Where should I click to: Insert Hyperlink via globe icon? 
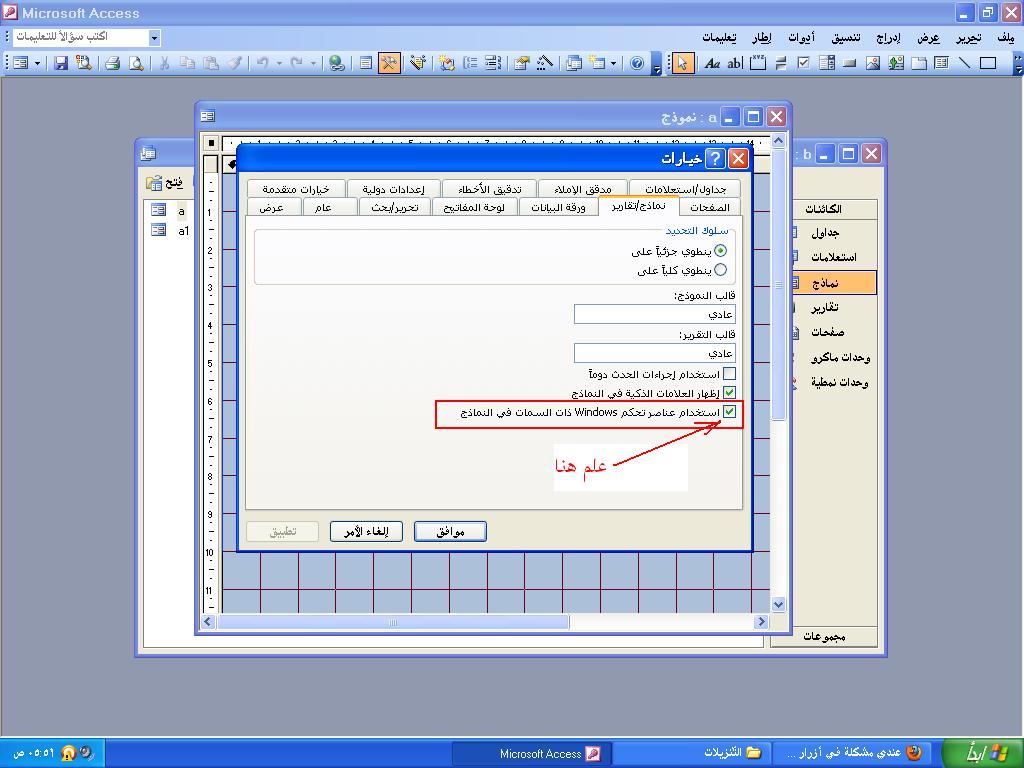click(336, 63)
